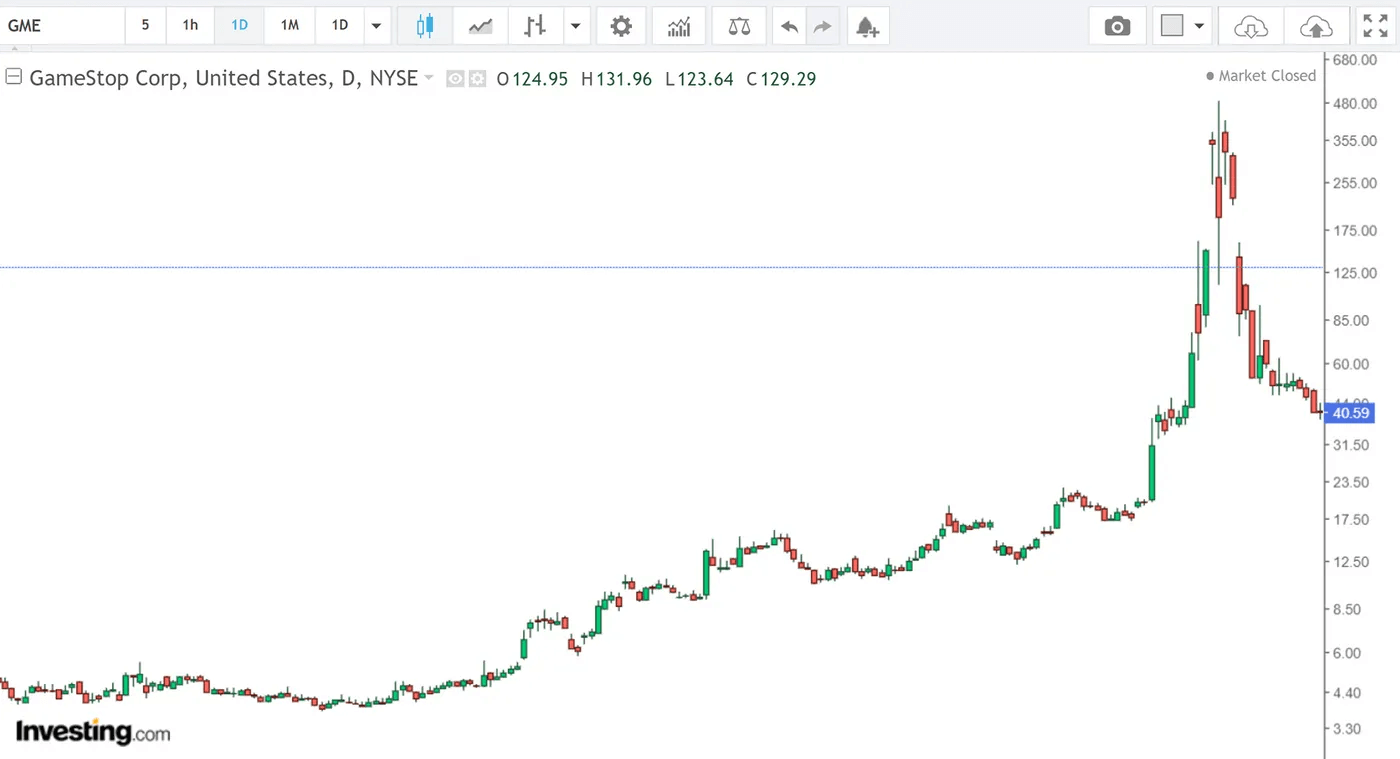The height and width of the screenshot is (759, 1400).
Task: Switch to the area chart style icon
Action: [480, 26]
